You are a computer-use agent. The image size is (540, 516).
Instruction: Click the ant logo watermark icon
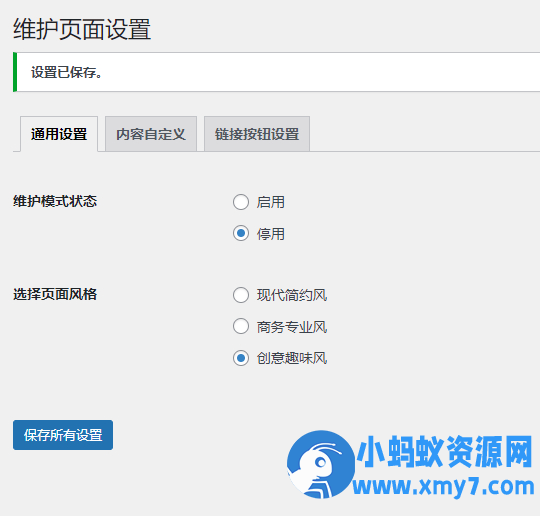coord(321,464)
